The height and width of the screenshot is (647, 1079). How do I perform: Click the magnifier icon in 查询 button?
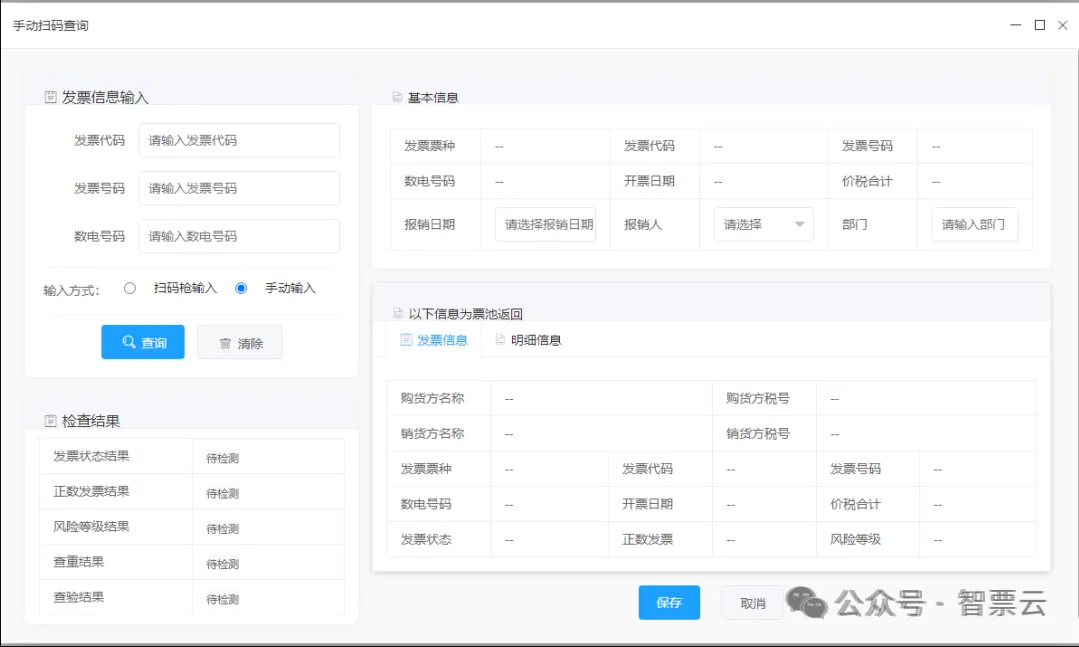(x=129, y=342)
